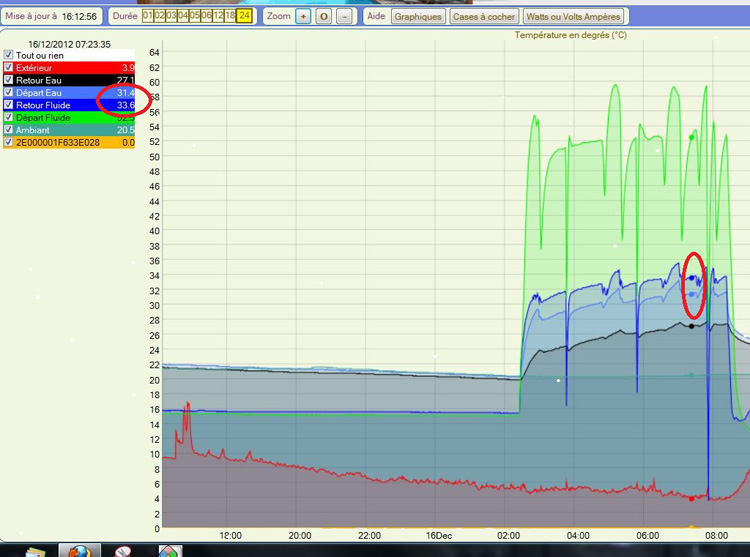
Task: Hide the Retour Eau curve
Action: pyautogui.click(x=9, y=80)
